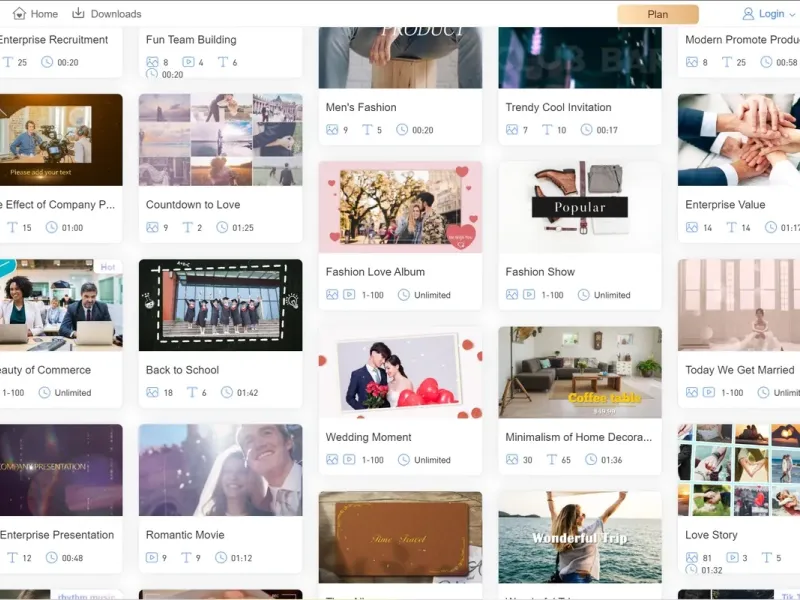Viewport: 800px width, 600px height.
Task: Click text icon under Fun Team Building
Action: point(223,62)
